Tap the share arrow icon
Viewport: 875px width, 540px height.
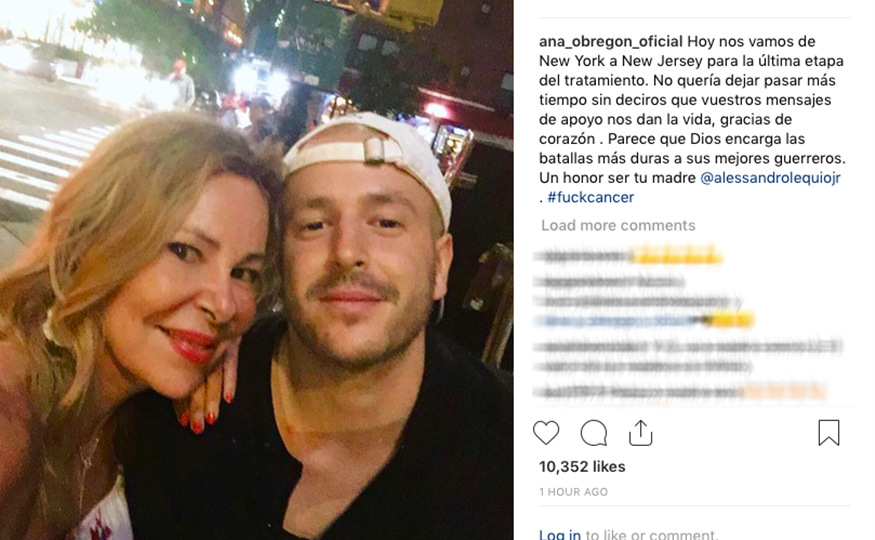click(640, 433)
